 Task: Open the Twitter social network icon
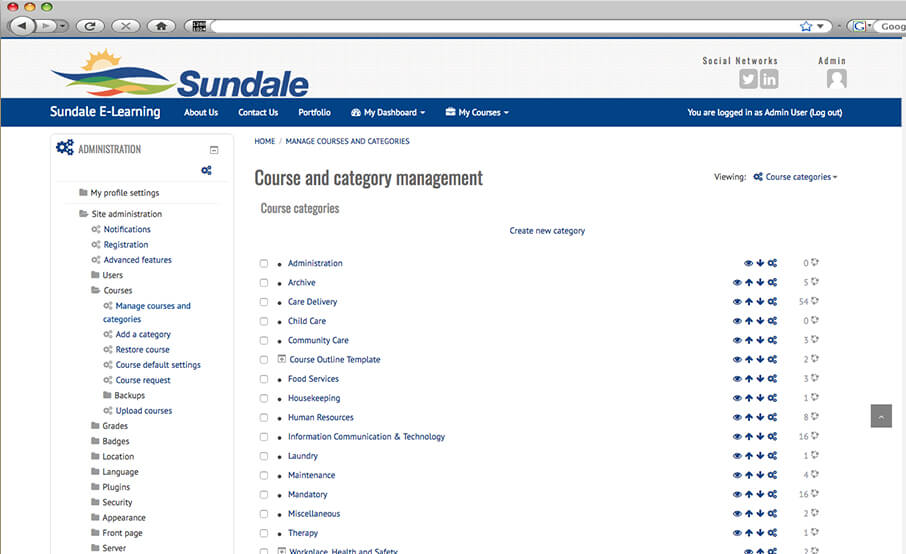(x=748, y=79)
